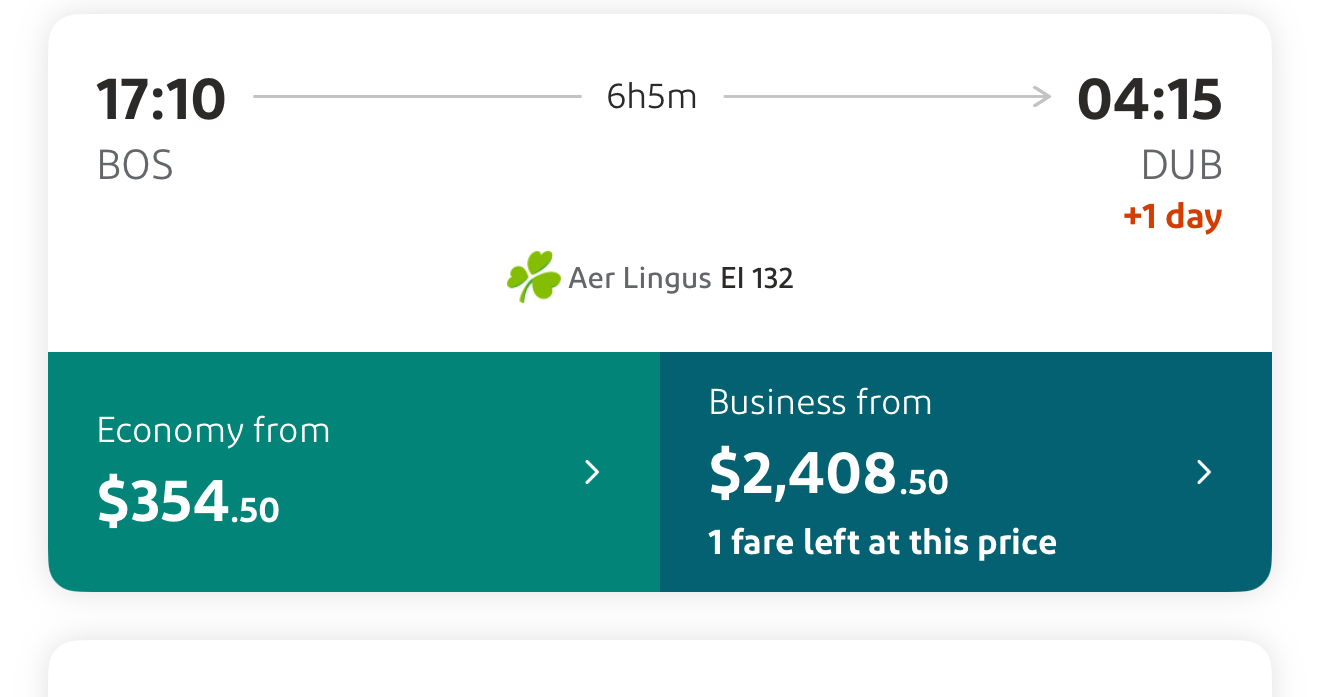The image size is (1320, 697).
Task: Click the "1 fare left at this price" notice
Action: (x=882, y=542)
